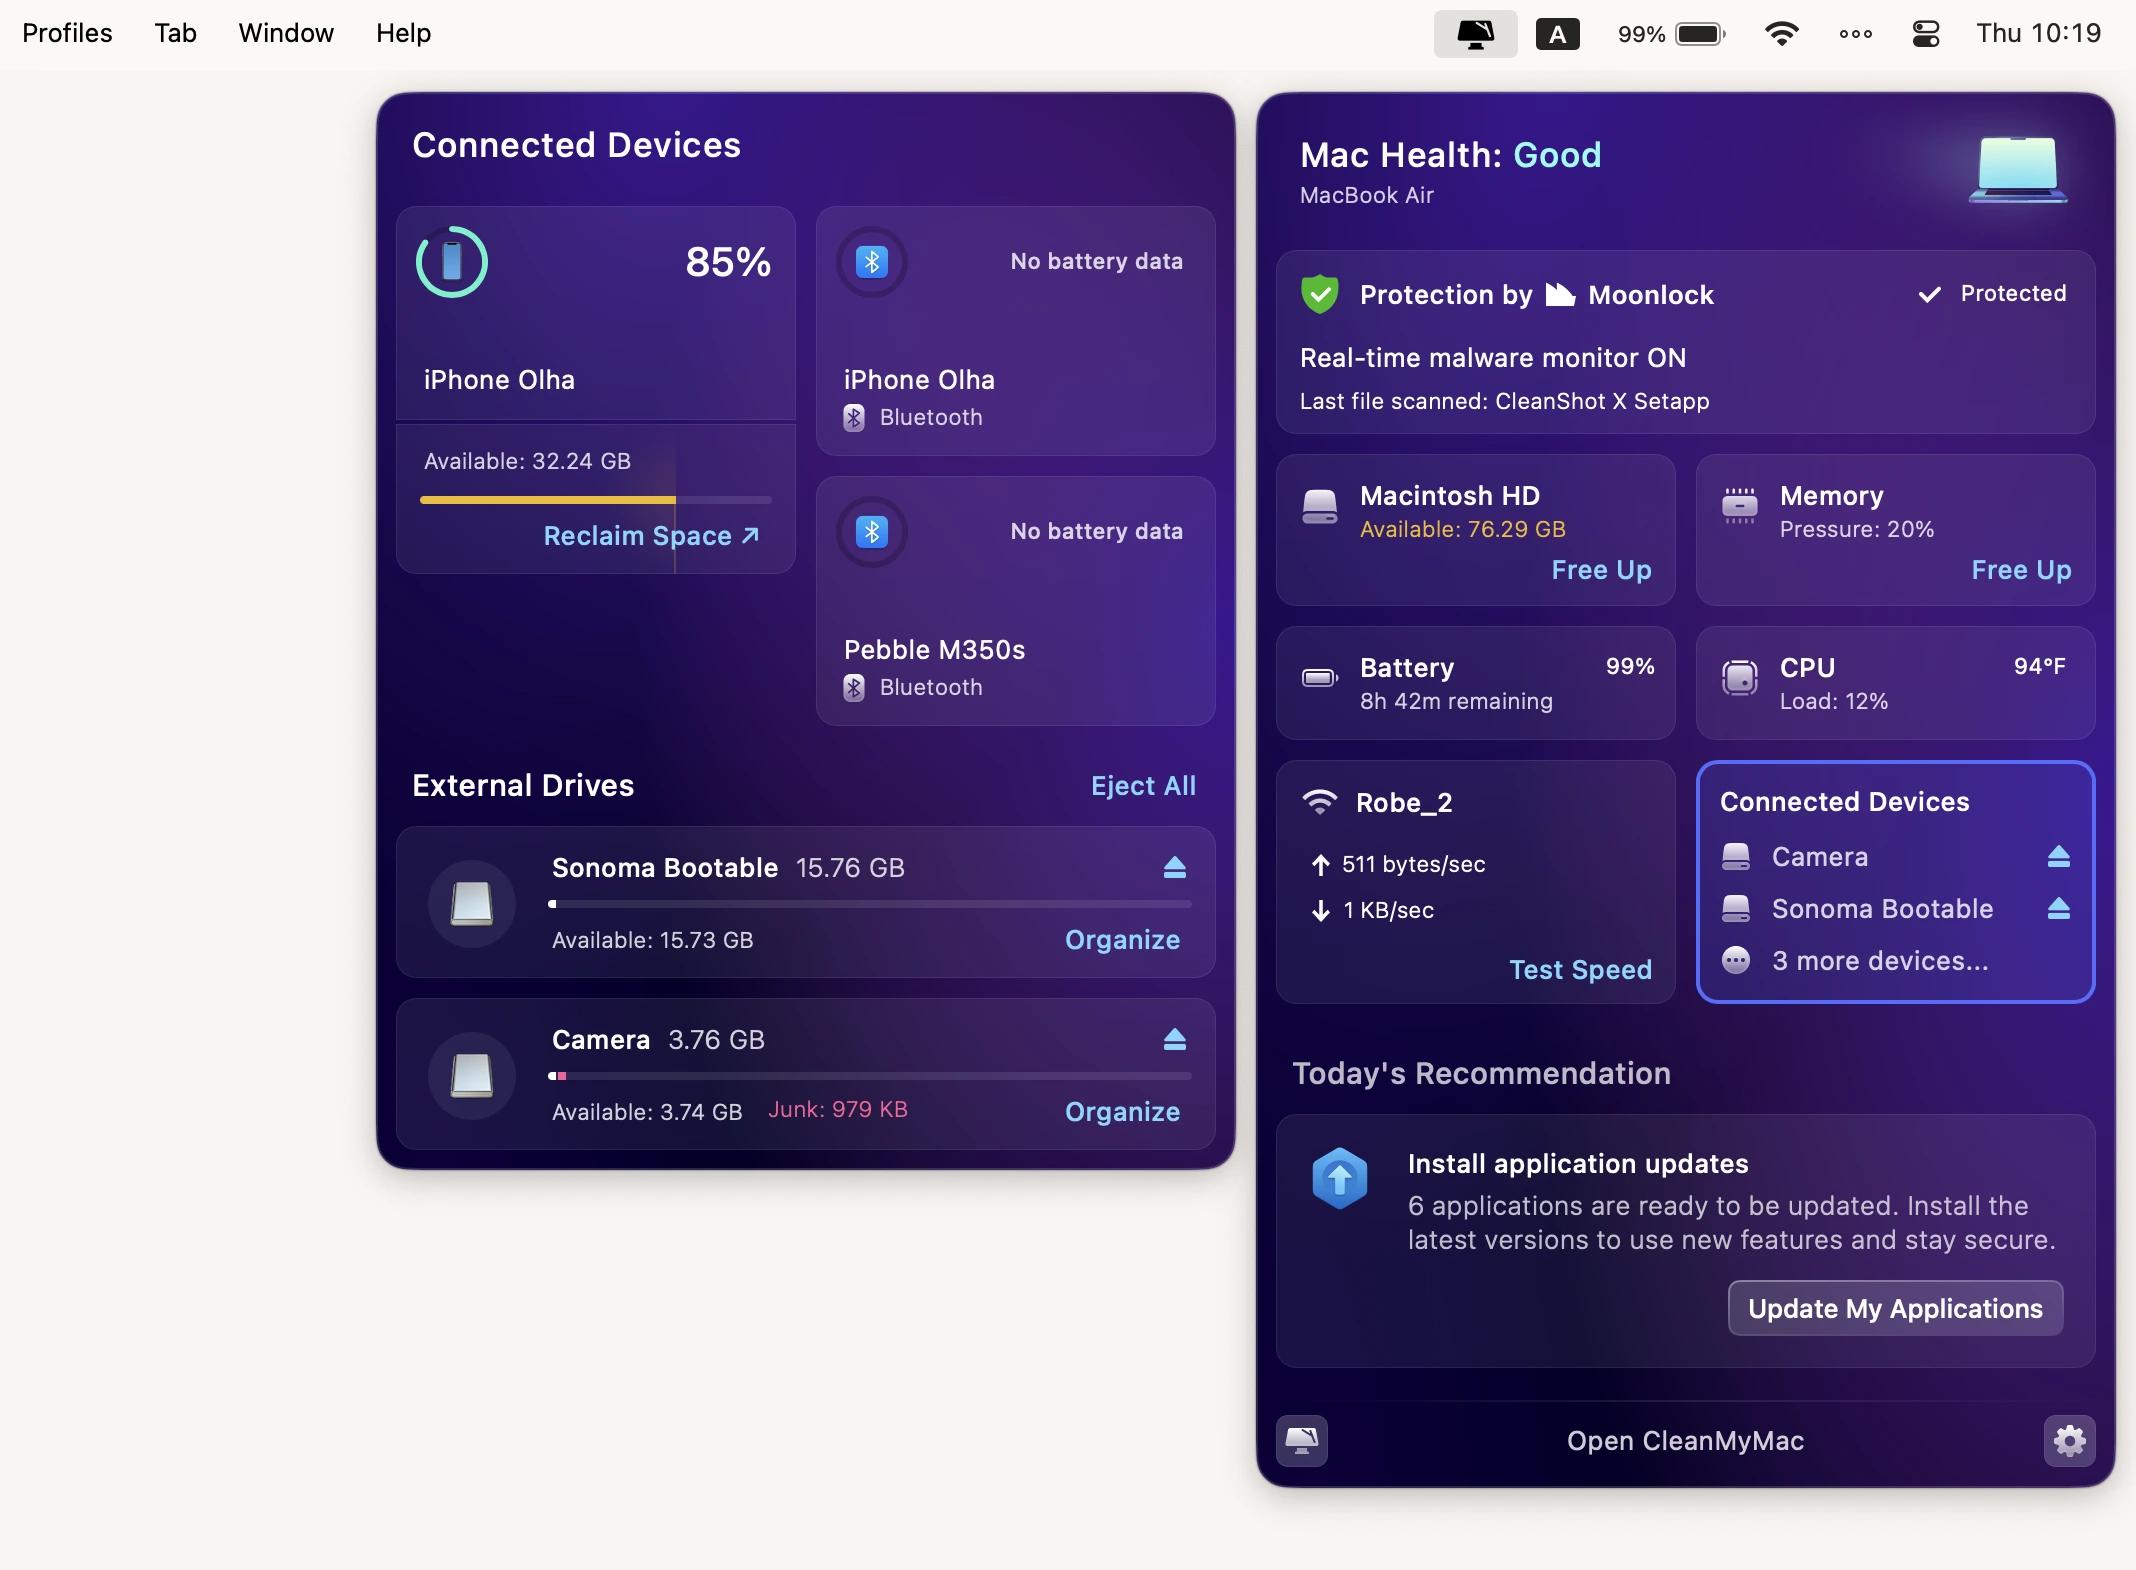Viewport: 2136px width, 1570px height.
Task: Click the Sonoma Bootable drive icon
Action: click(x=472, y=903)
